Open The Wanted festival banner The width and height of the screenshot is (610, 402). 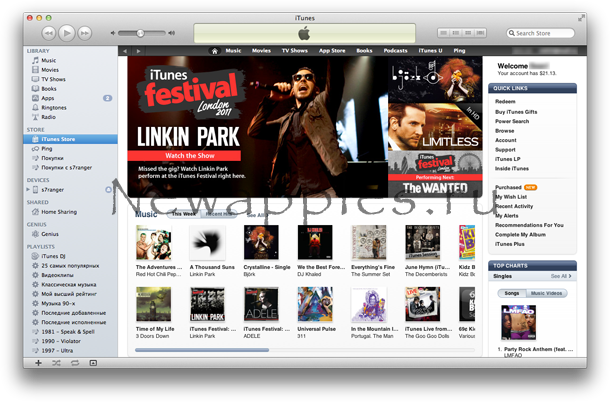pos(435,174)
